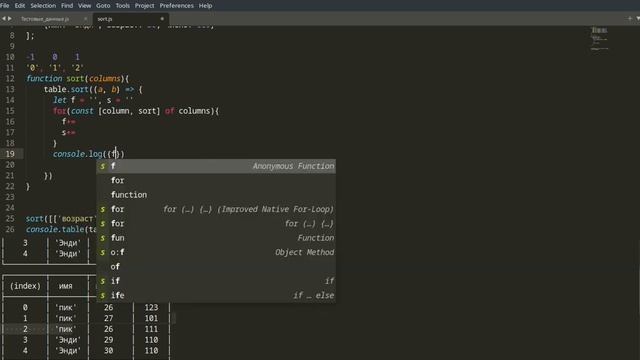
Task: Click the 'let f' declaration line
Action: point(93,100)
